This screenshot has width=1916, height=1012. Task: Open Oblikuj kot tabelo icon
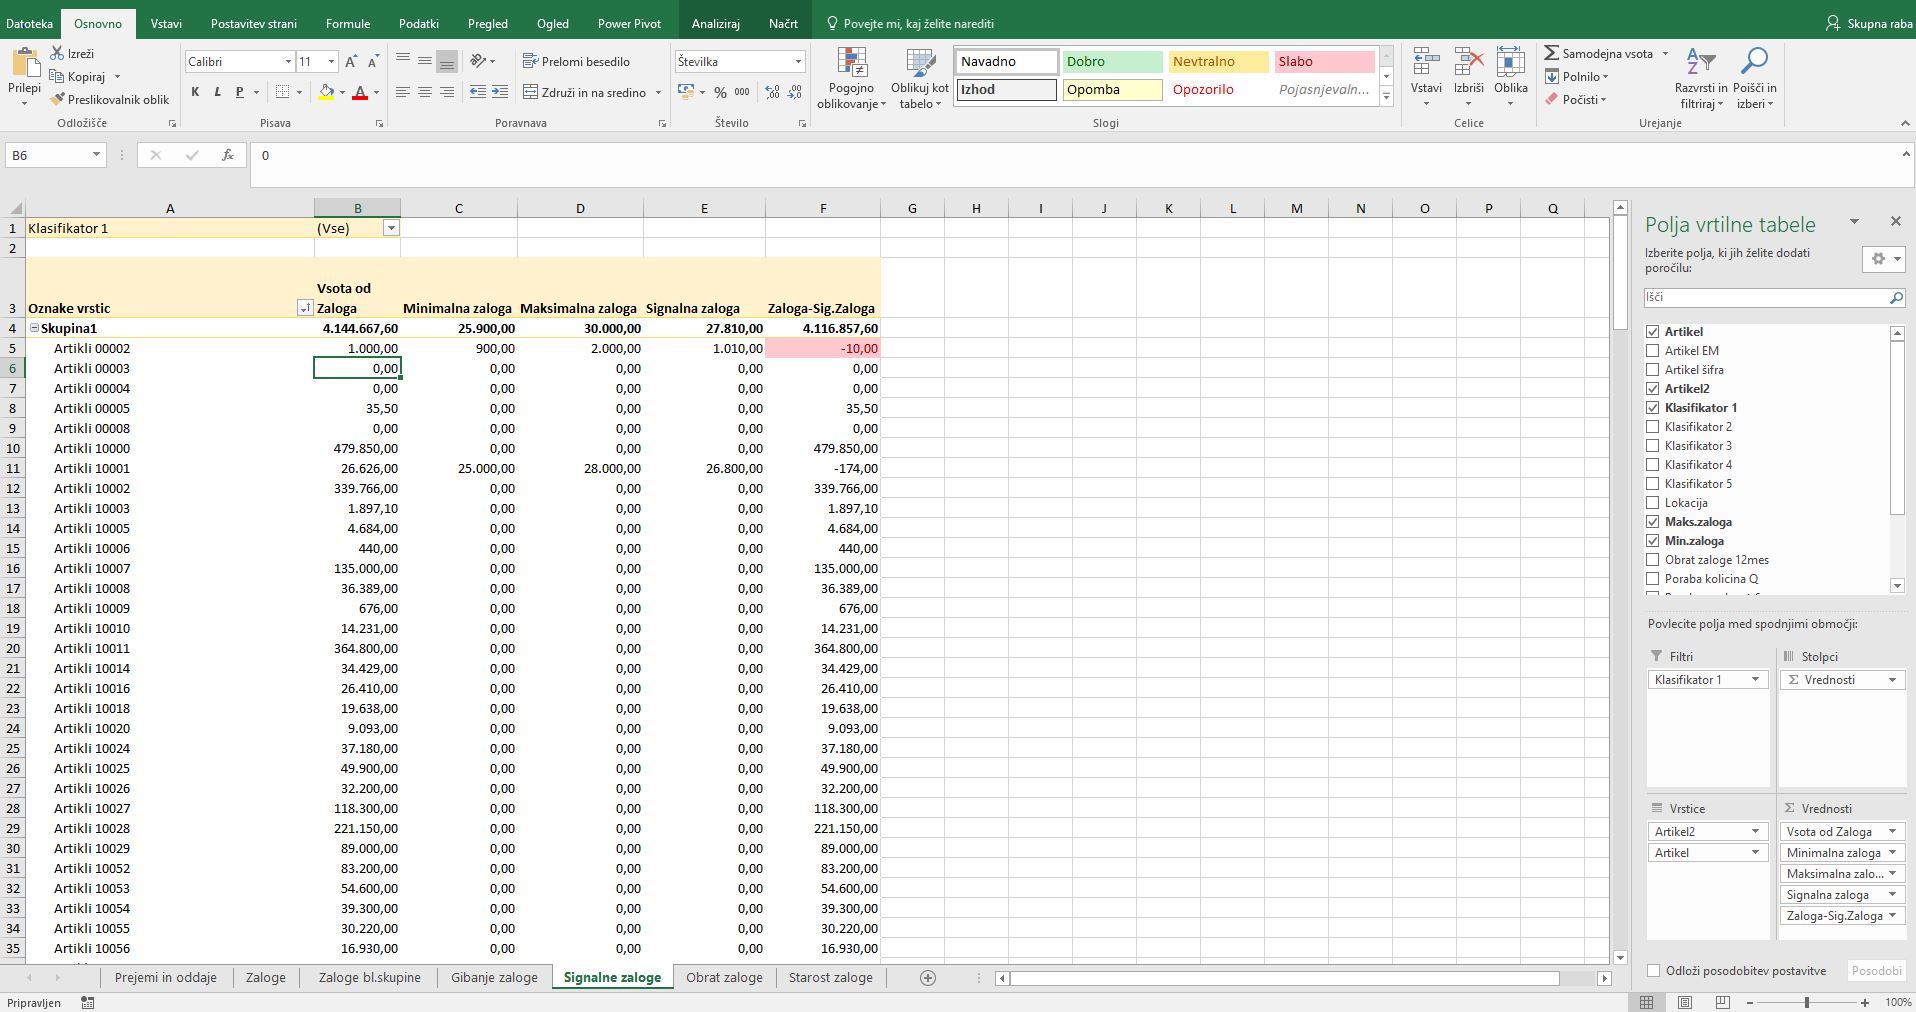coord(920,62)
